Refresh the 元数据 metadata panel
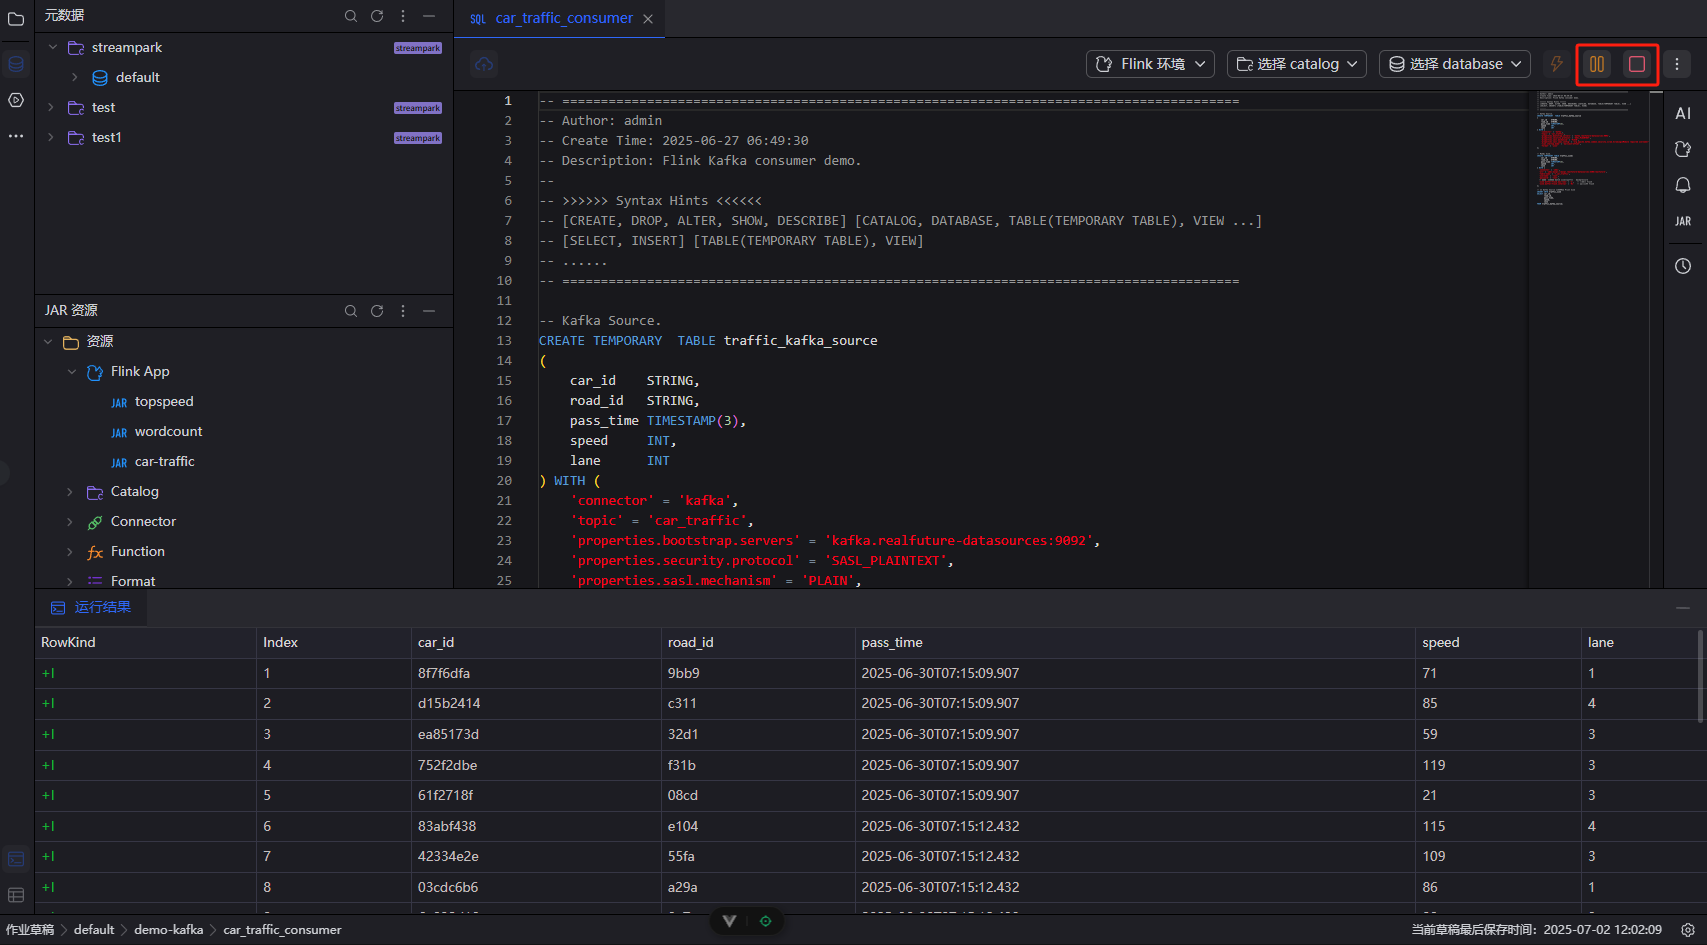Image resolution: width=1707 pixels, height=945 pixels. coord(377,16)
